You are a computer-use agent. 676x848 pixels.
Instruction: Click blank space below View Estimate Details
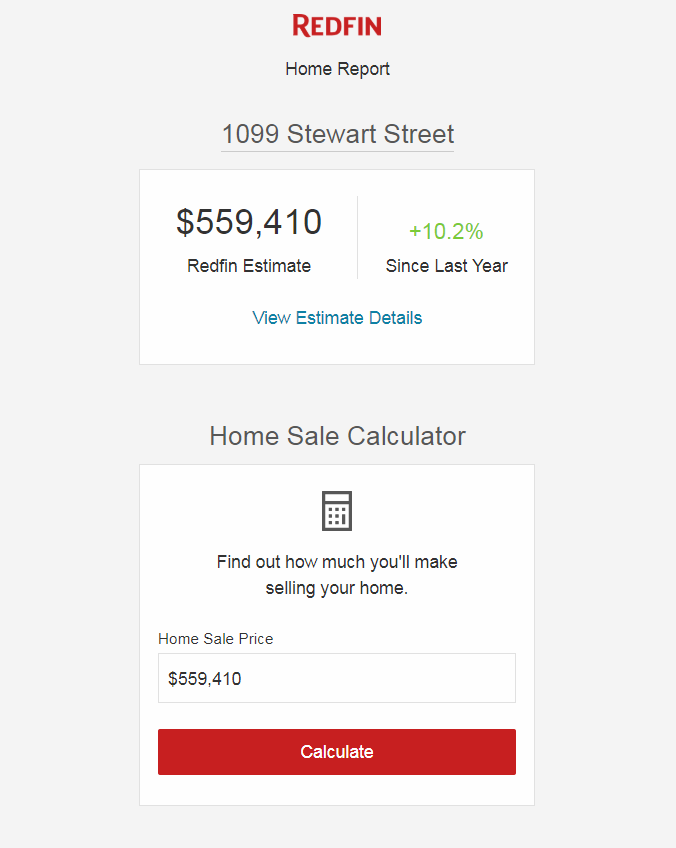pos(337,346)
